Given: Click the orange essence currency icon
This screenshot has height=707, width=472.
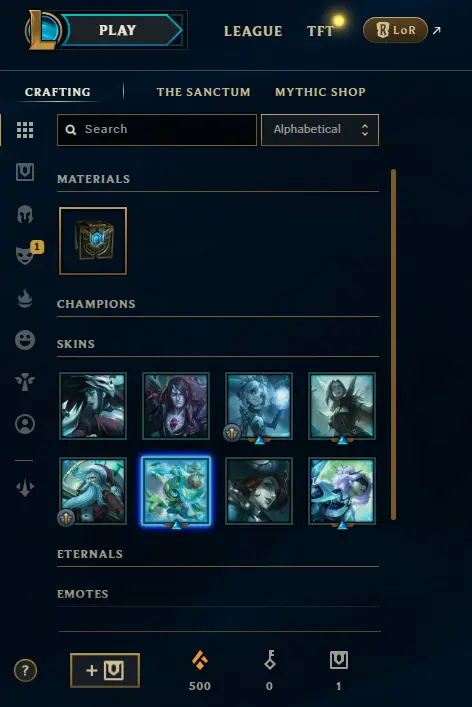Looking at the screenshot, I should [200, 660].
